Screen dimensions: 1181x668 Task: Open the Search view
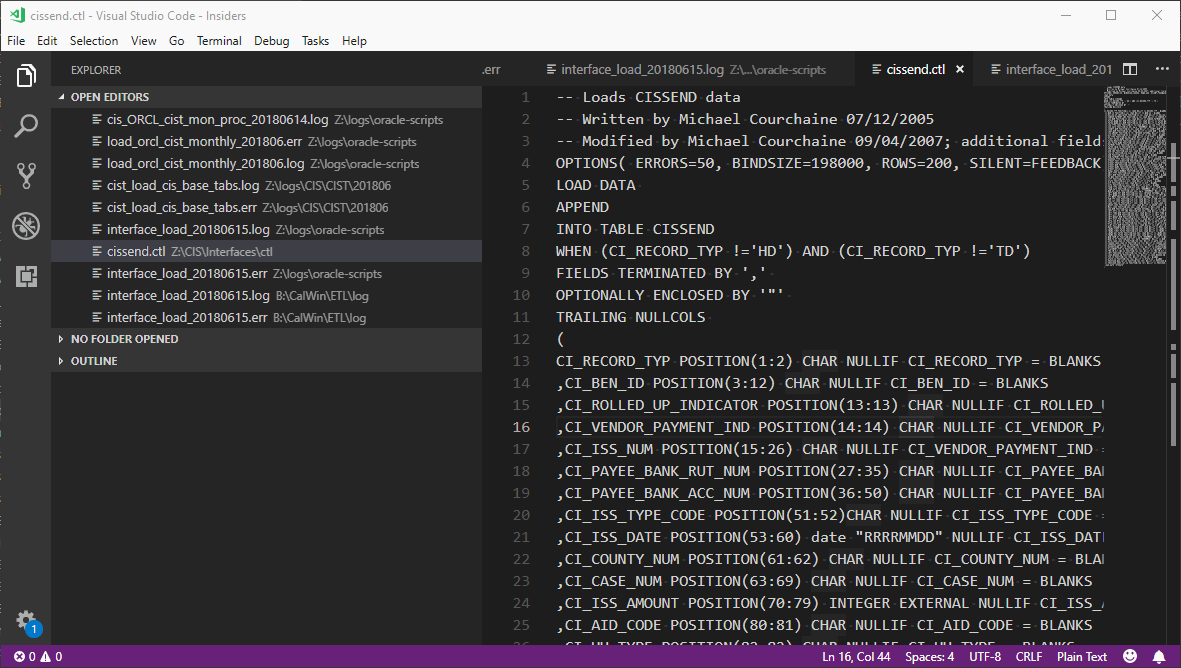25,125
